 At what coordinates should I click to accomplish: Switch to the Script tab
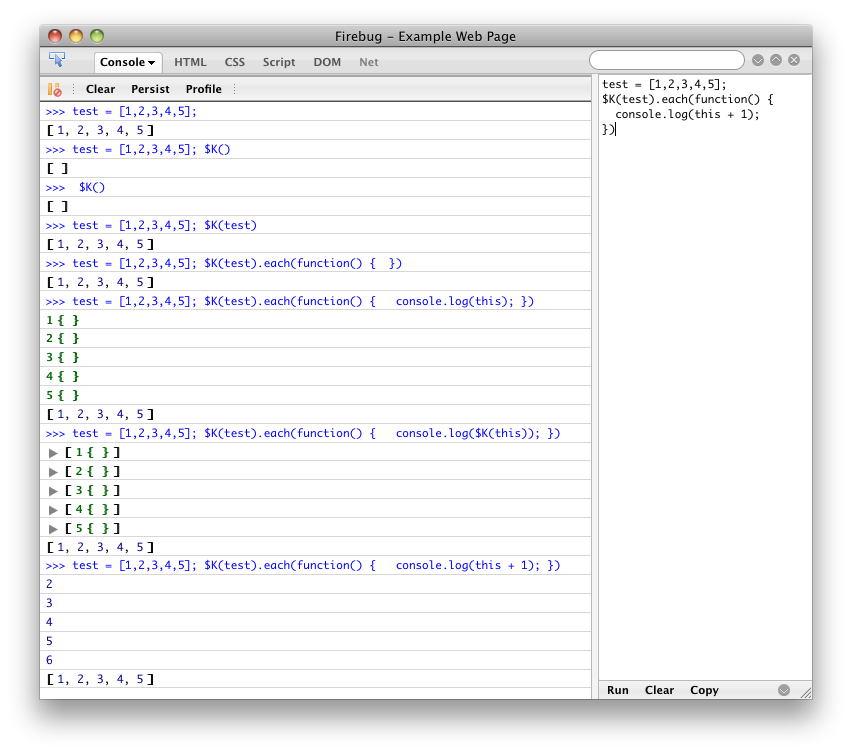pyautogui.click(x=279, y=62)
